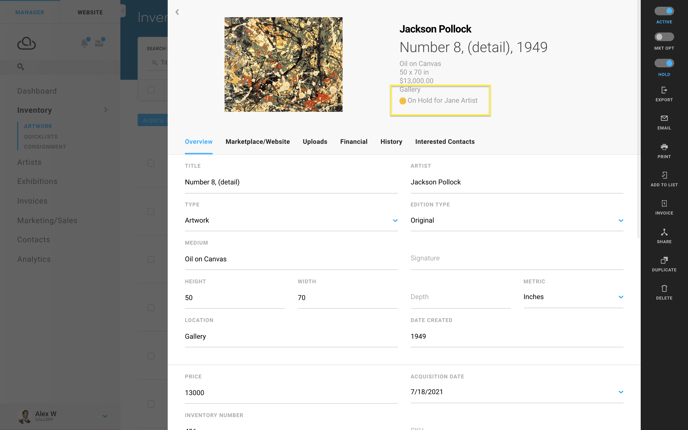Open Consignment under Inventory

(x=45, y=147)
